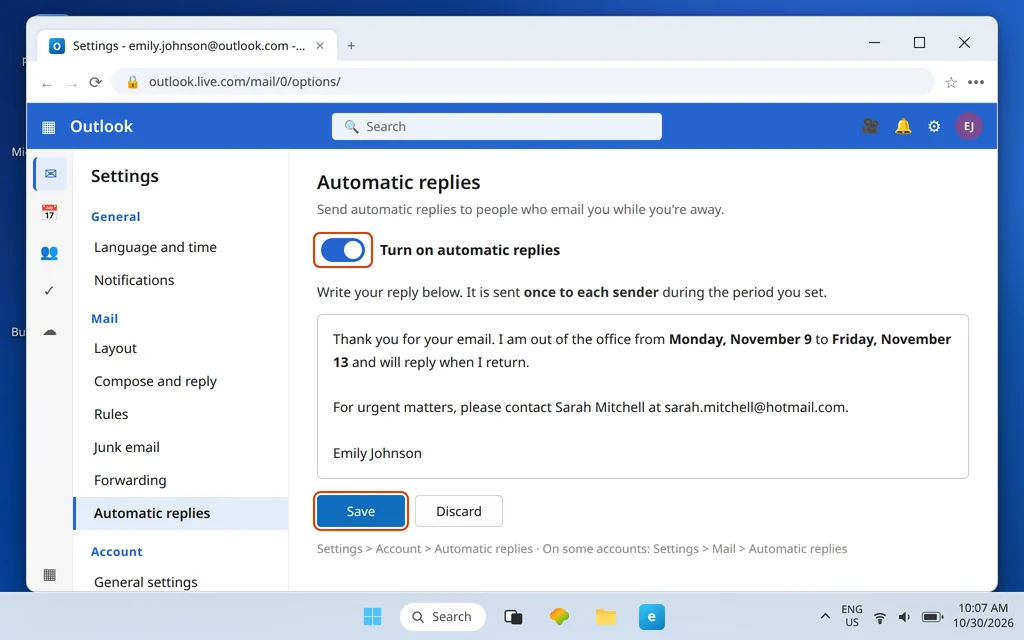Click the Outlook search box
Viewport: 1024px width, 640px height.
496,127
